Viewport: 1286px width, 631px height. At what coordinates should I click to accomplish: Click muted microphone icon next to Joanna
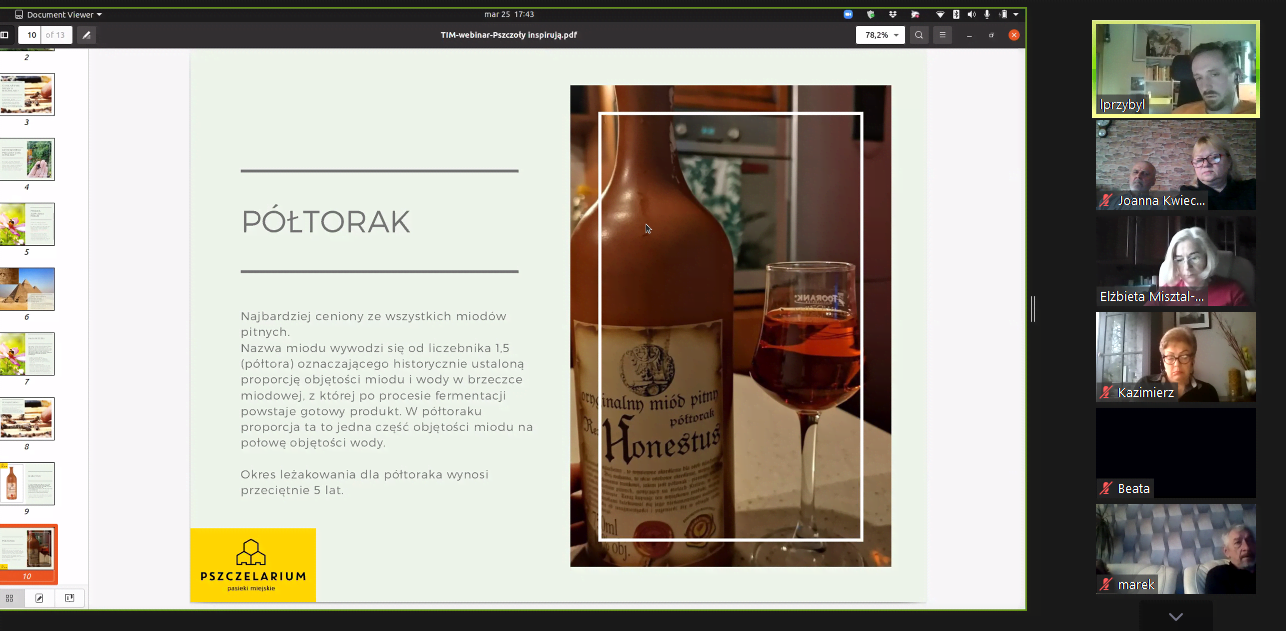[x=1106, y=200]
